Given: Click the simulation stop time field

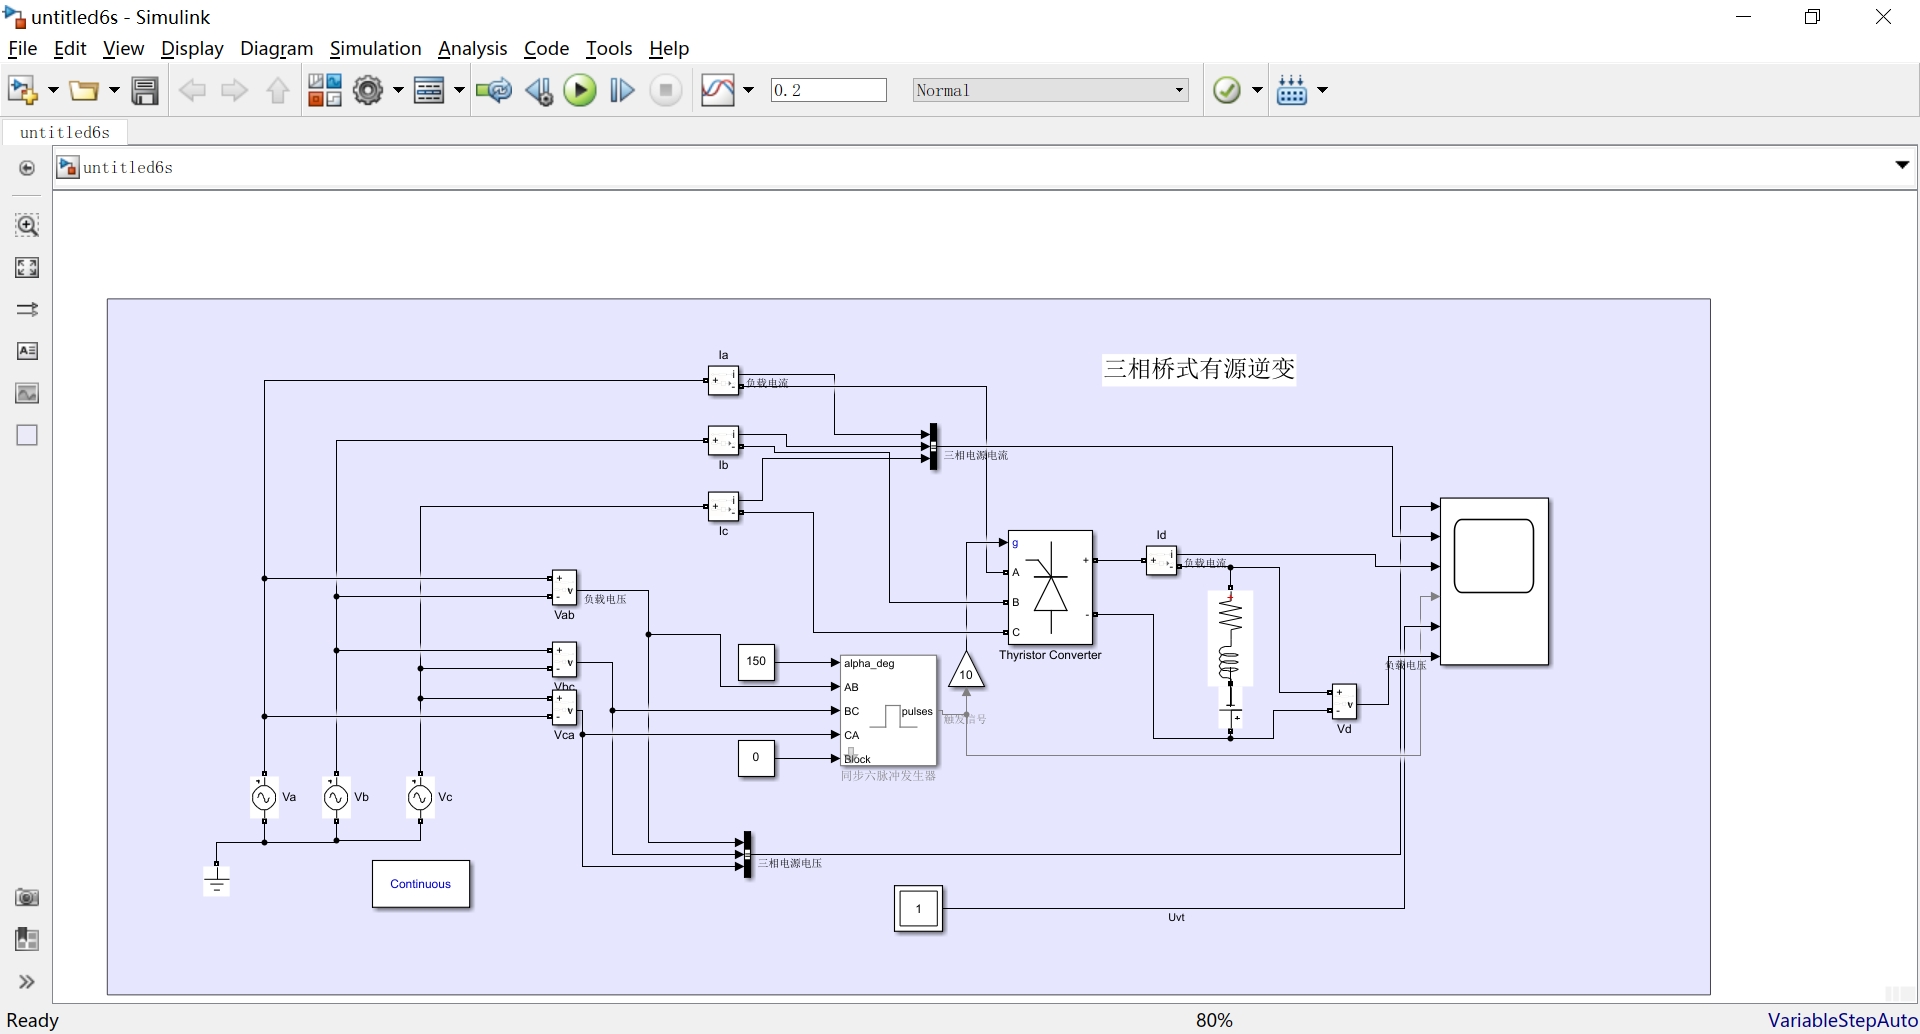Looking at the screenshot, I should click(829, 91).
